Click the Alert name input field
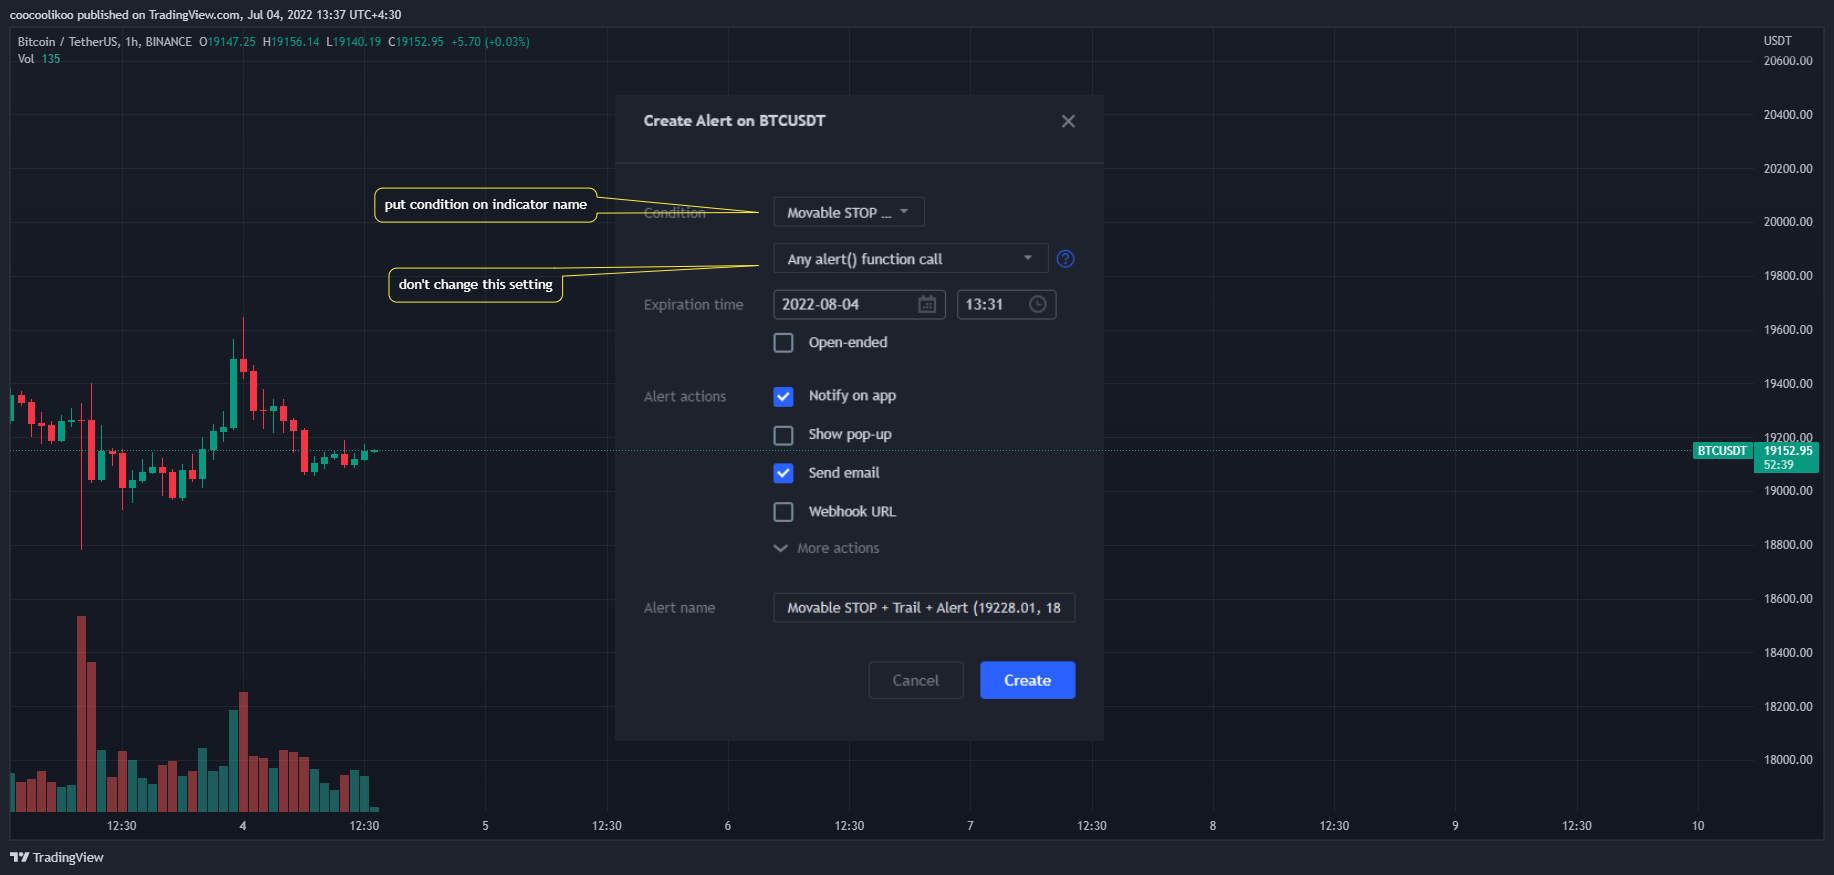The width and height of the screenshot is (1834, 875). (x=924, y=607)
